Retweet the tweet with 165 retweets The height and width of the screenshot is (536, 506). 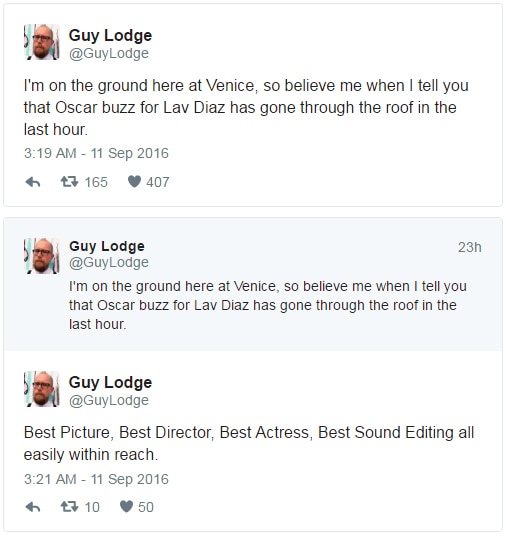point(69,182)
